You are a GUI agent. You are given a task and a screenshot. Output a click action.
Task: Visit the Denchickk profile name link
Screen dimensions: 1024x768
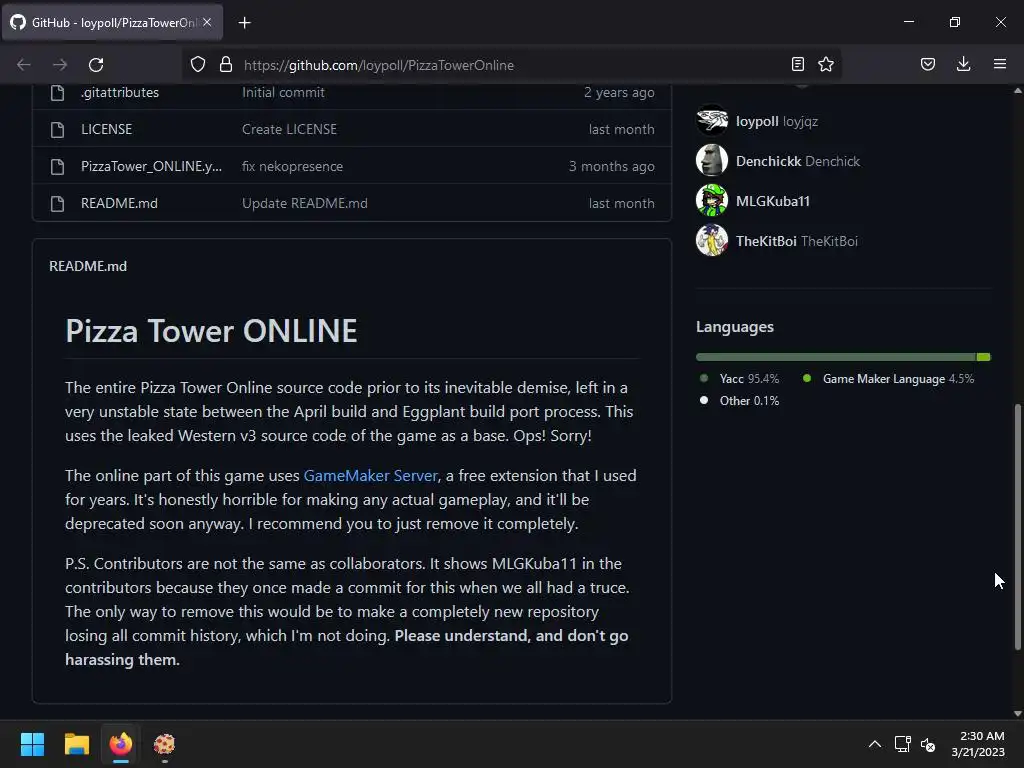[768, 161]
